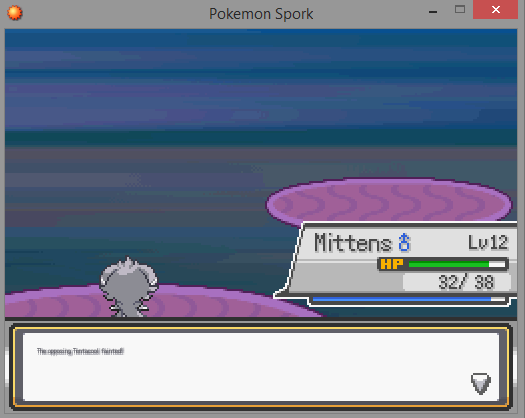Close the Pokemon Spork window
525x418 pixels.
click(496, 9)
